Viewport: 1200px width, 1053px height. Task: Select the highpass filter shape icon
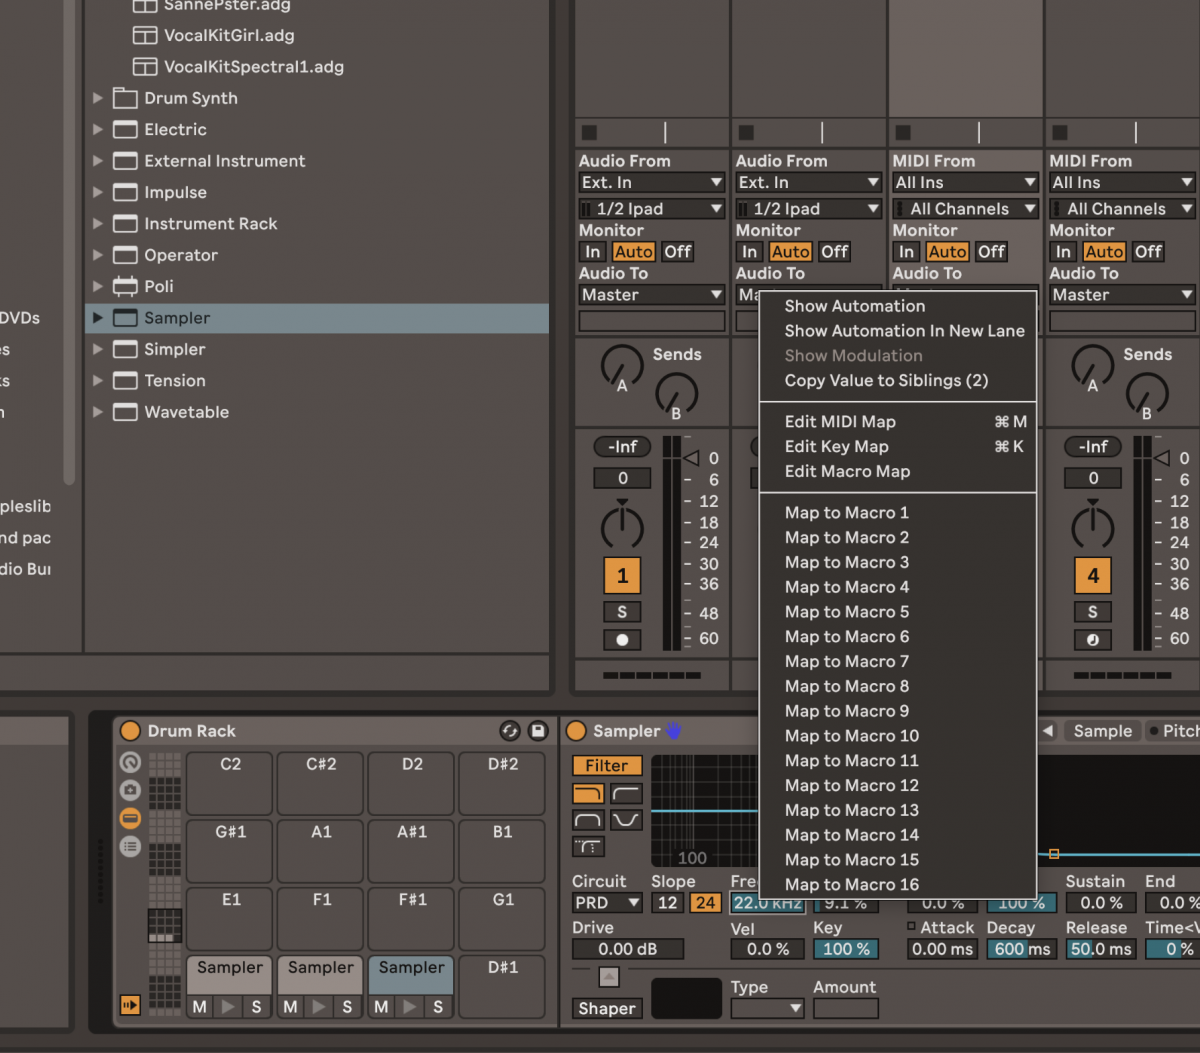pyautogui.click(x=626, y=794)
